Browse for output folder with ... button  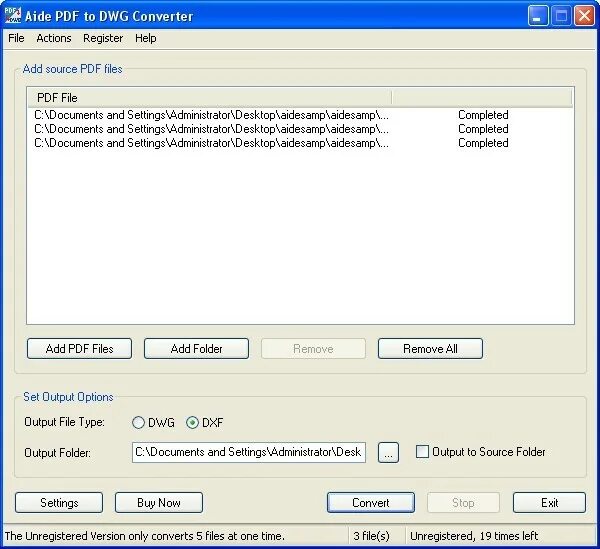pyautogui.click(x=388, y=453)
